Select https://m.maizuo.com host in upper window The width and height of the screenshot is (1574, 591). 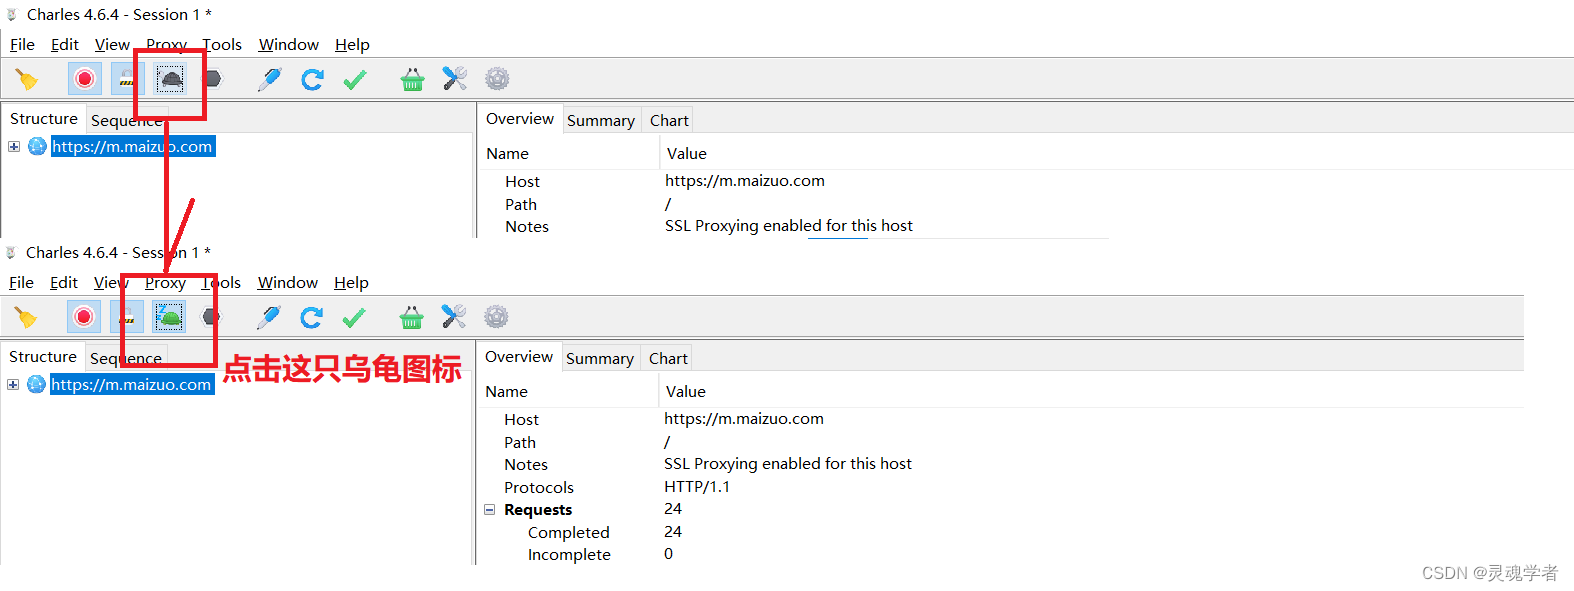tap(133, 146)
